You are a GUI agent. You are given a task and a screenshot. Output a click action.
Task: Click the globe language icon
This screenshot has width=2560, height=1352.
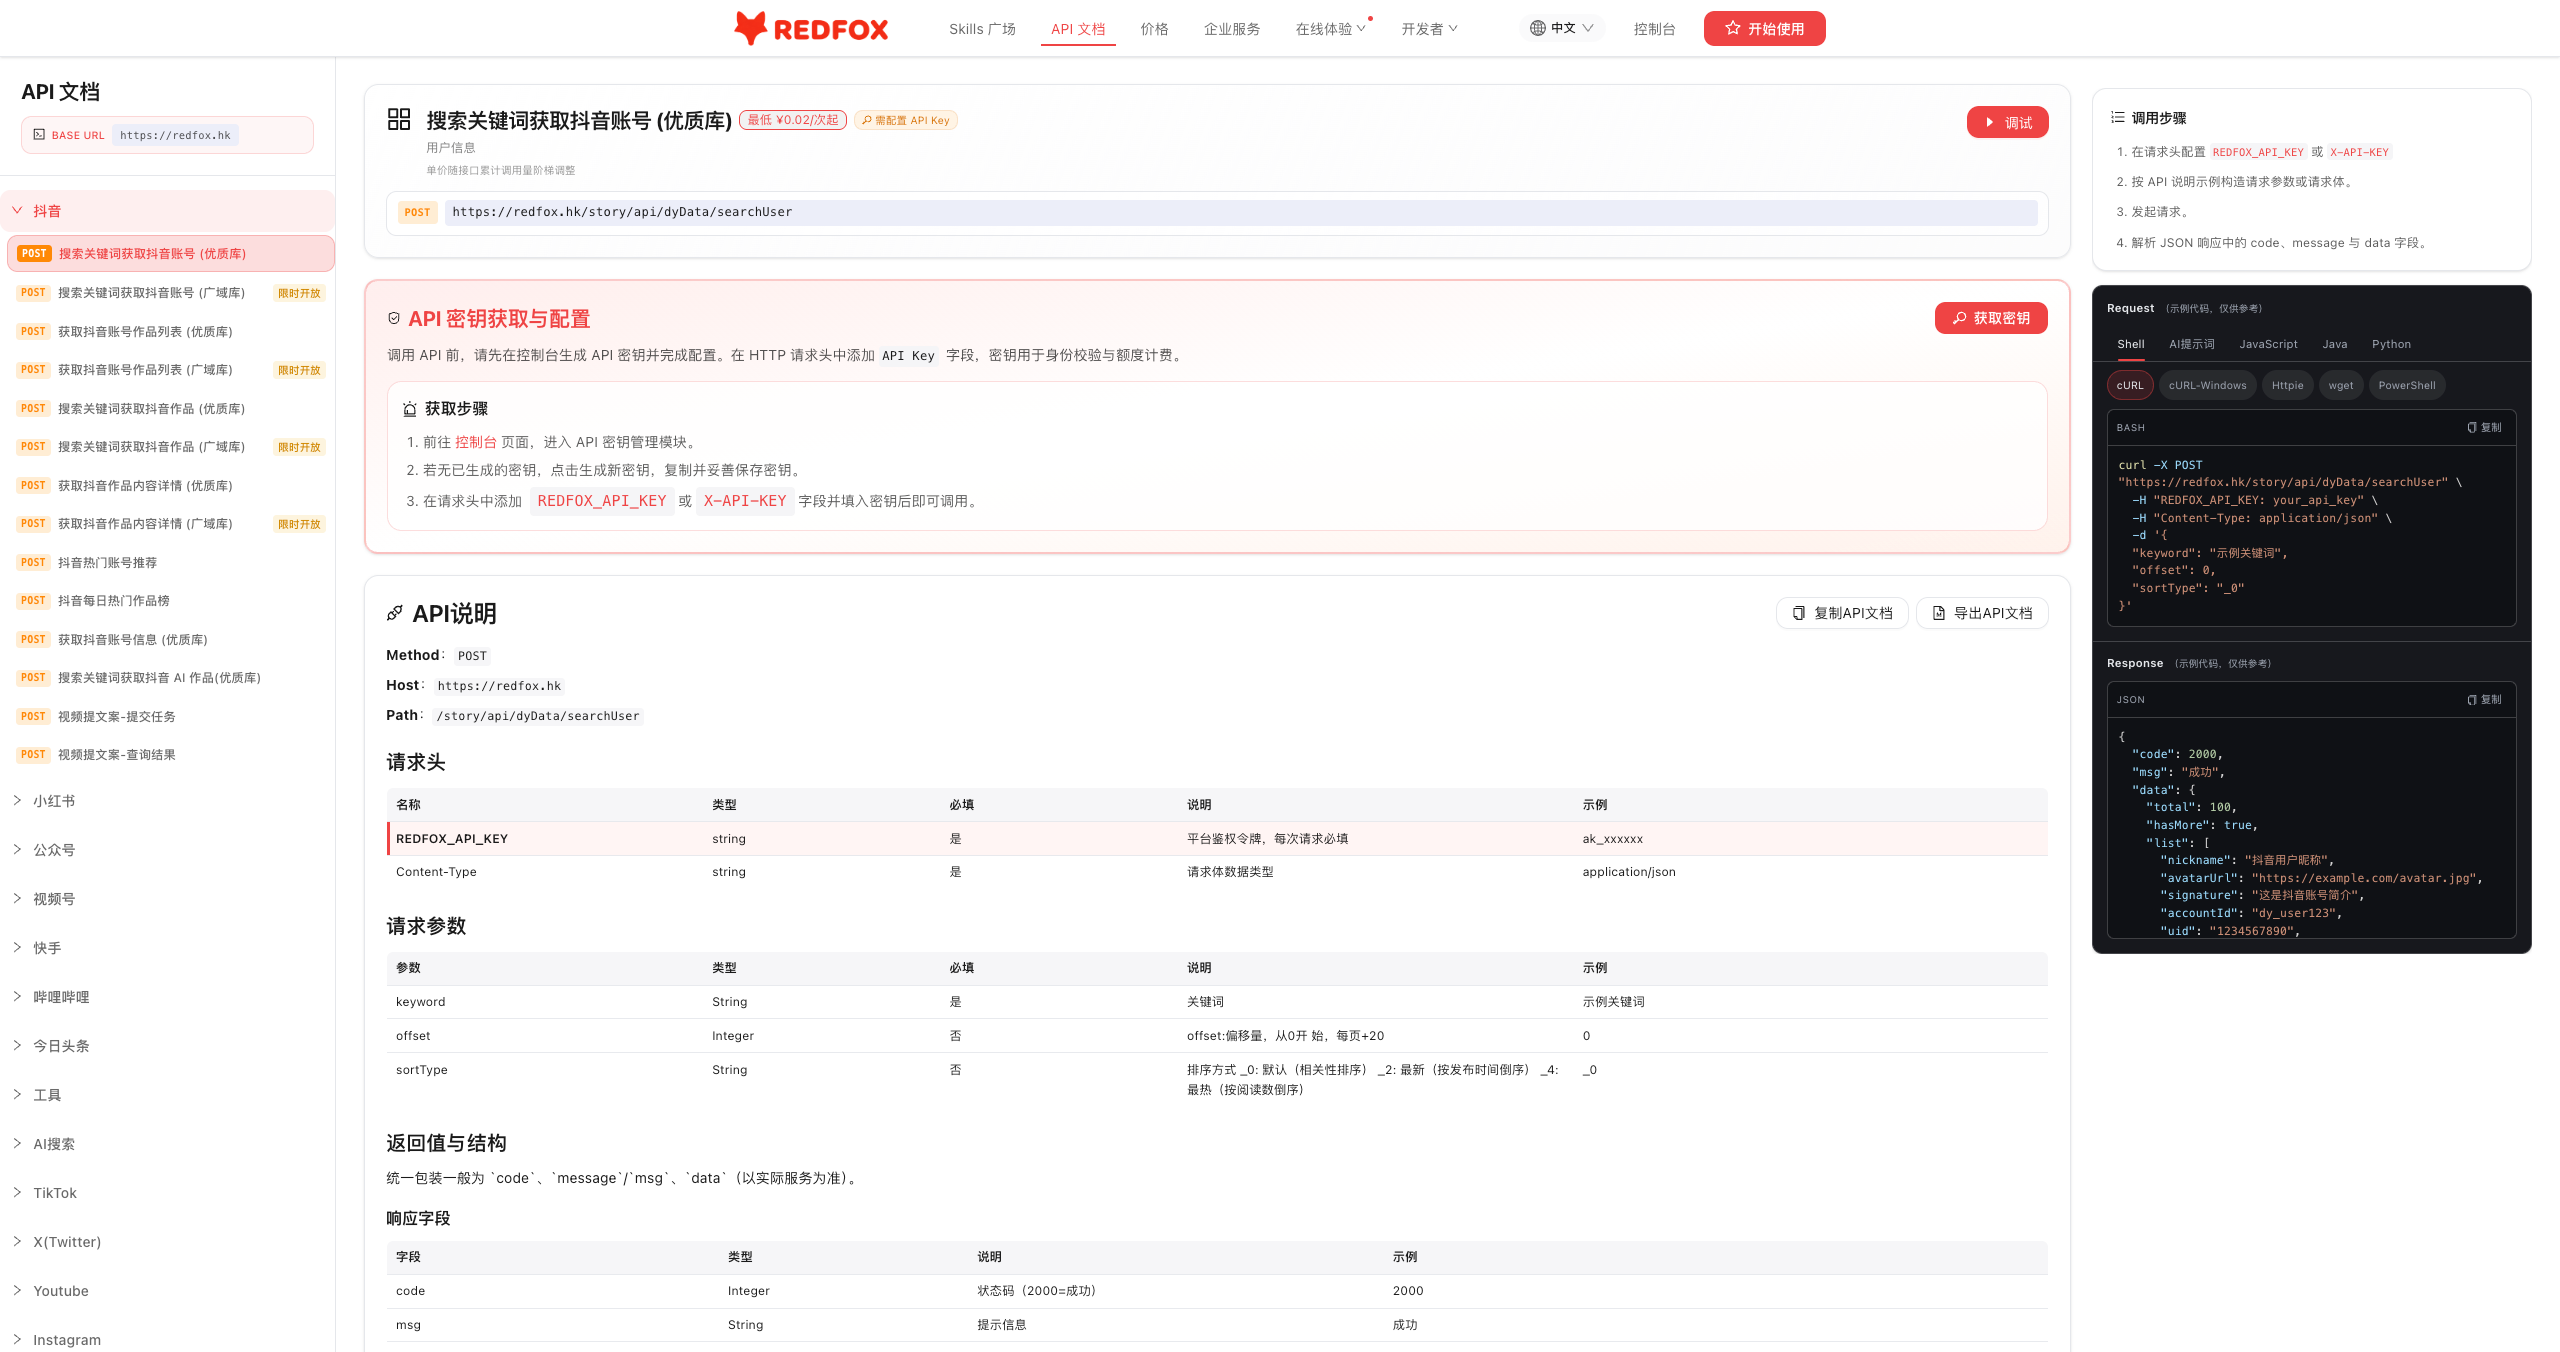[x=1537, y=28]
